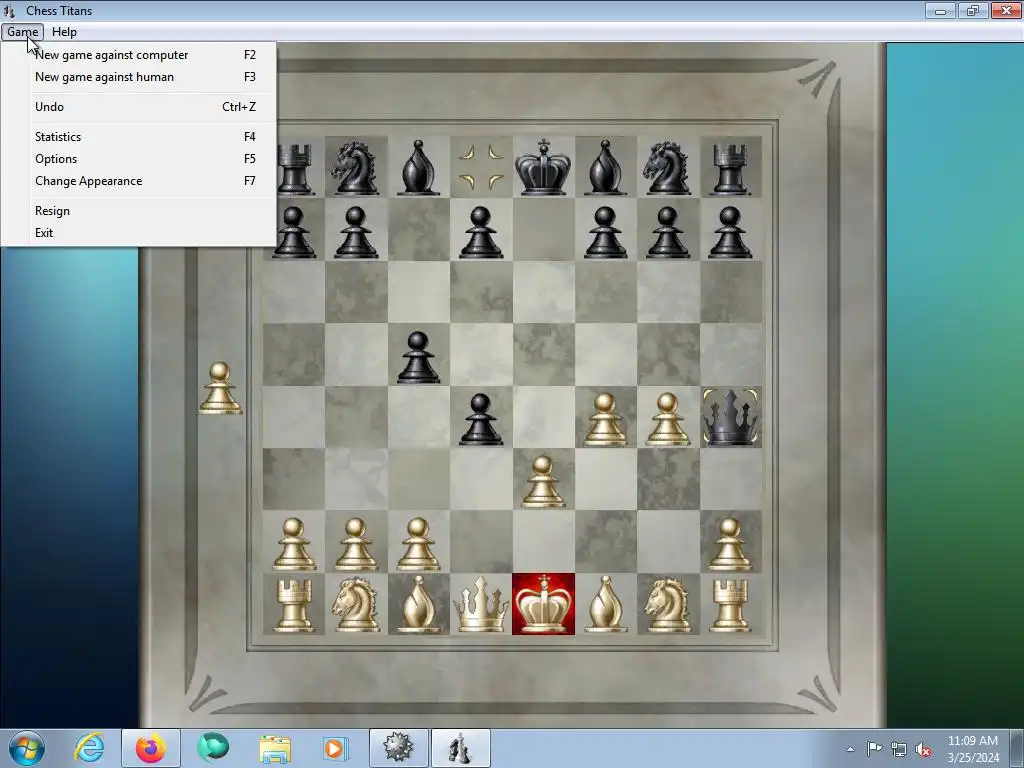Image resolution: width=1024 pixels, height=768 pixels.
Task: Select the black pawn on f7
Action: coord(605,232)
